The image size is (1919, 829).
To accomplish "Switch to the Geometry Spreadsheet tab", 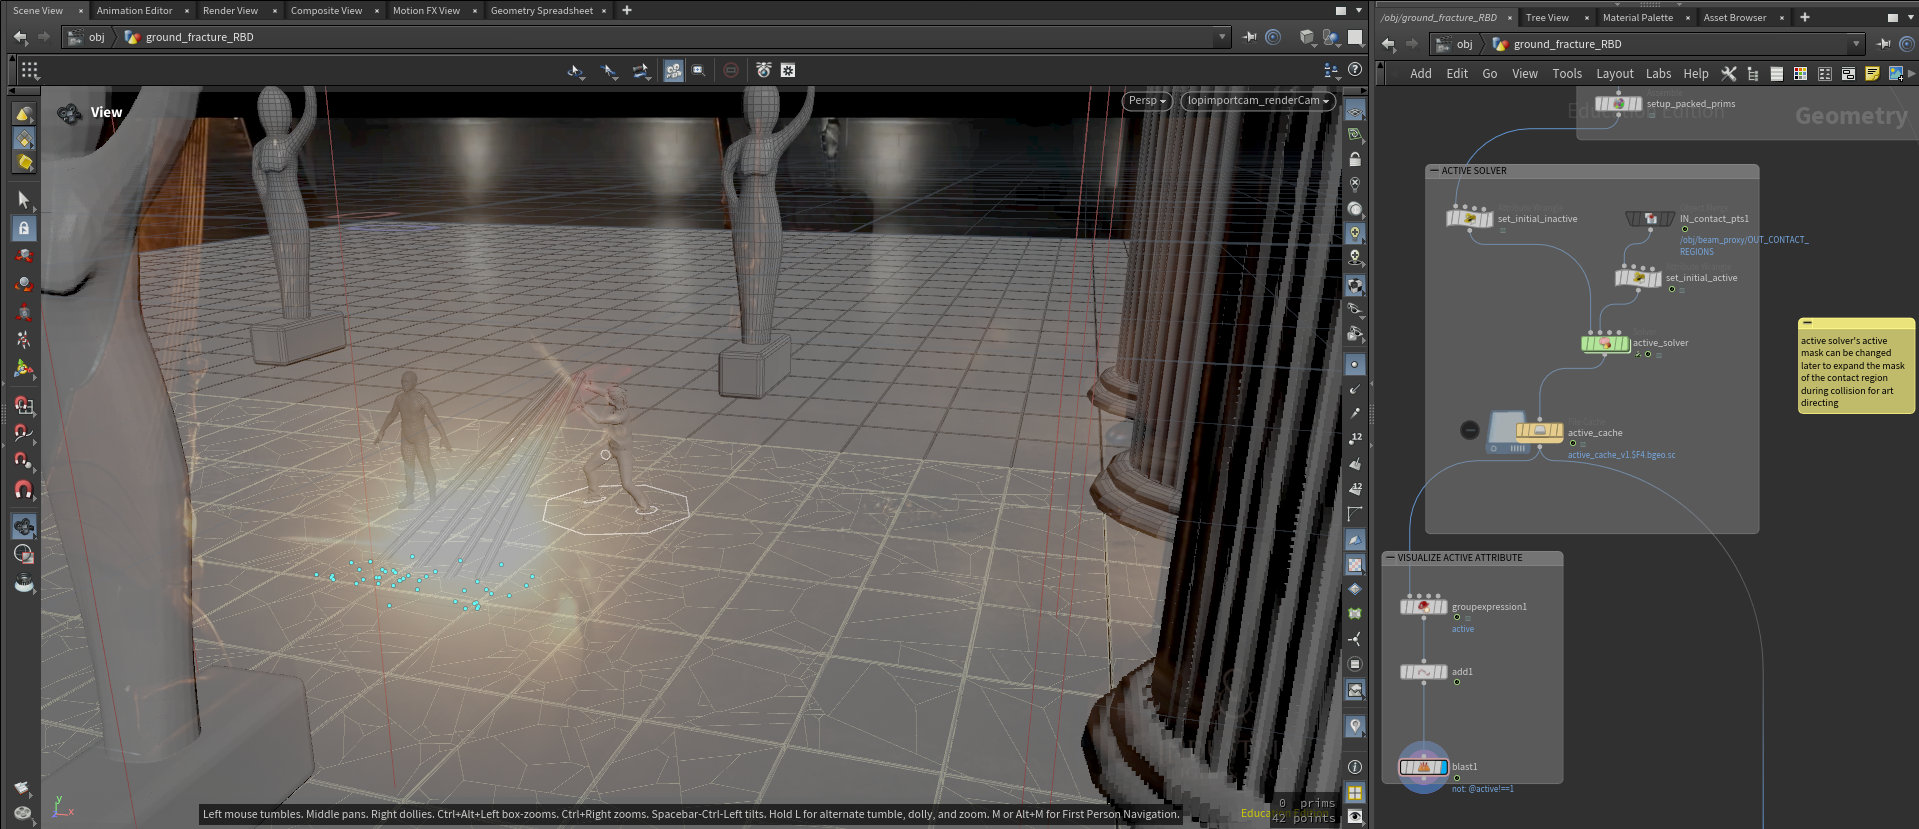I will pyautogui.click(x=542, y=11).
